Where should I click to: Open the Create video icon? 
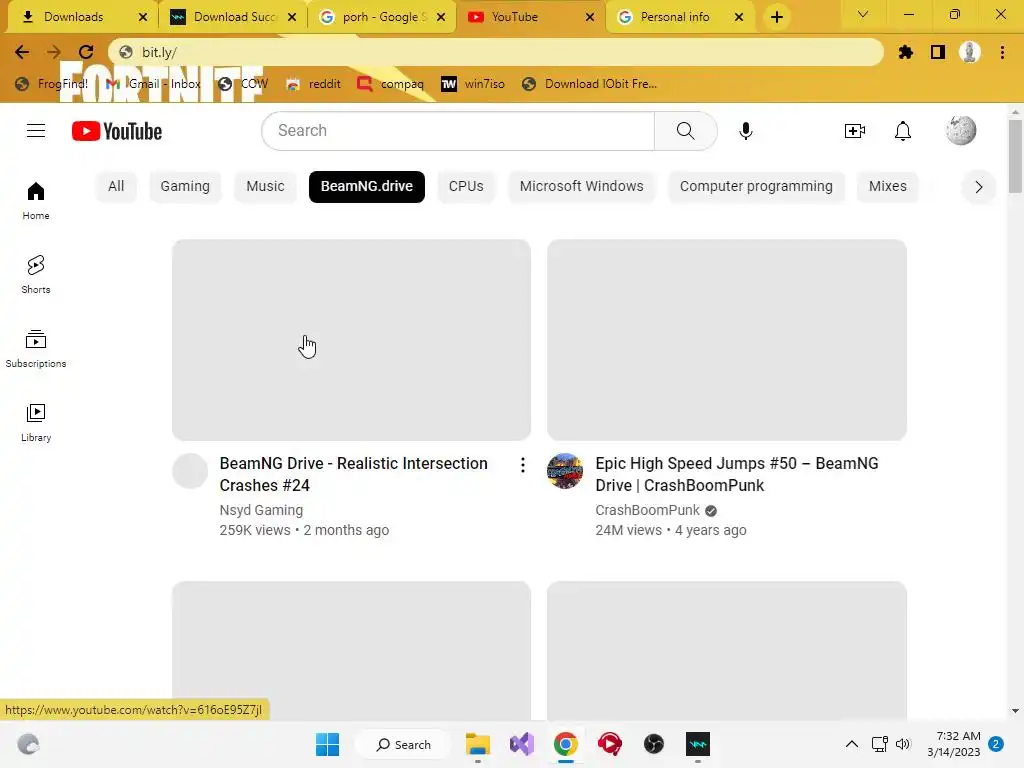click(854, 131)
